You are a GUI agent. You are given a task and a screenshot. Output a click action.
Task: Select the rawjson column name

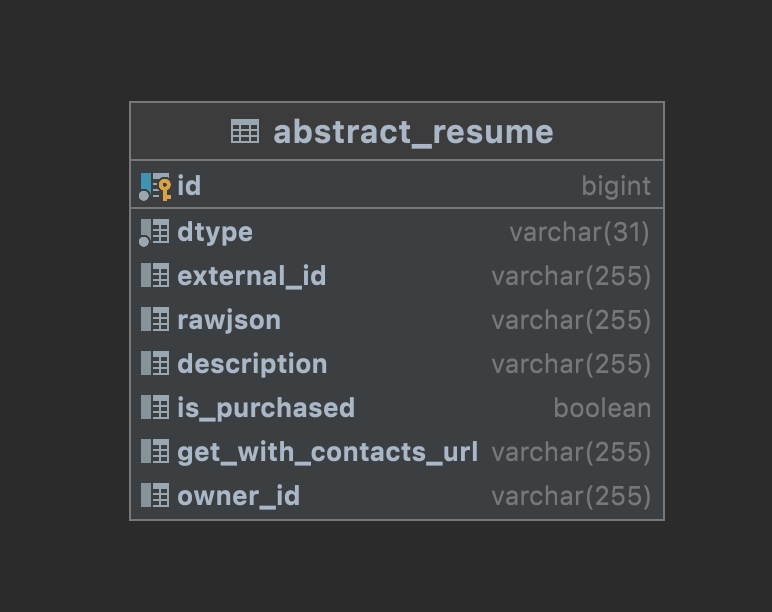coord(229,321)
